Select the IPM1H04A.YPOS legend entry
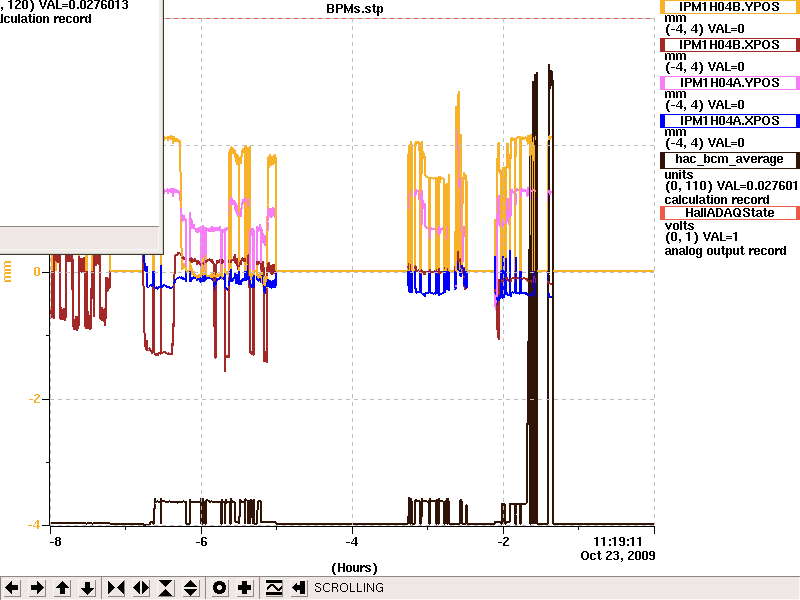This screenshot has width=800, height=600. (730, 83)
